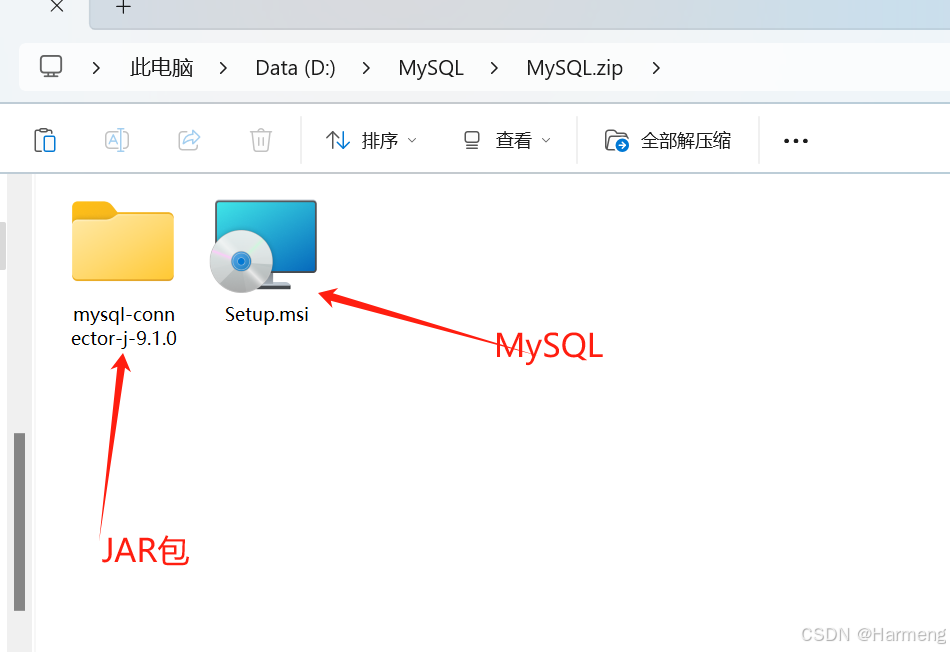The height and width of the screenshot is (652, 950).
Task: Expand the chevron after MySQL.zip in breadcrumb
Action: tap(656, 68)
